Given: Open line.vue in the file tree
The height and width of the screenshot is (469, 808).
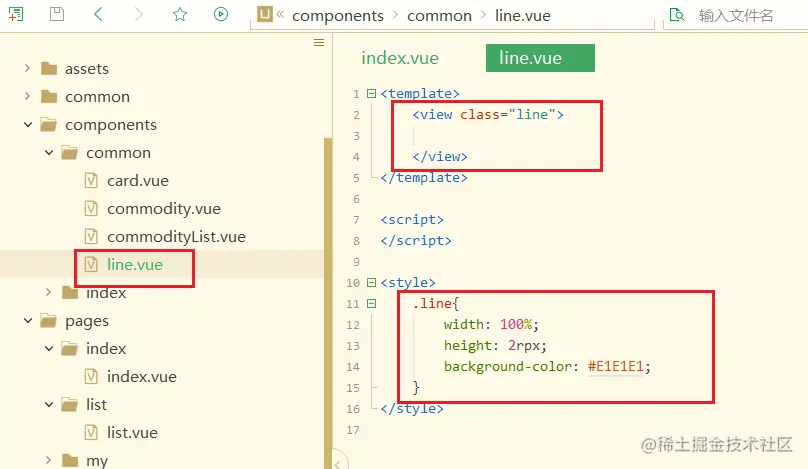Looking at the screenshot, I should tap(135, 264).
